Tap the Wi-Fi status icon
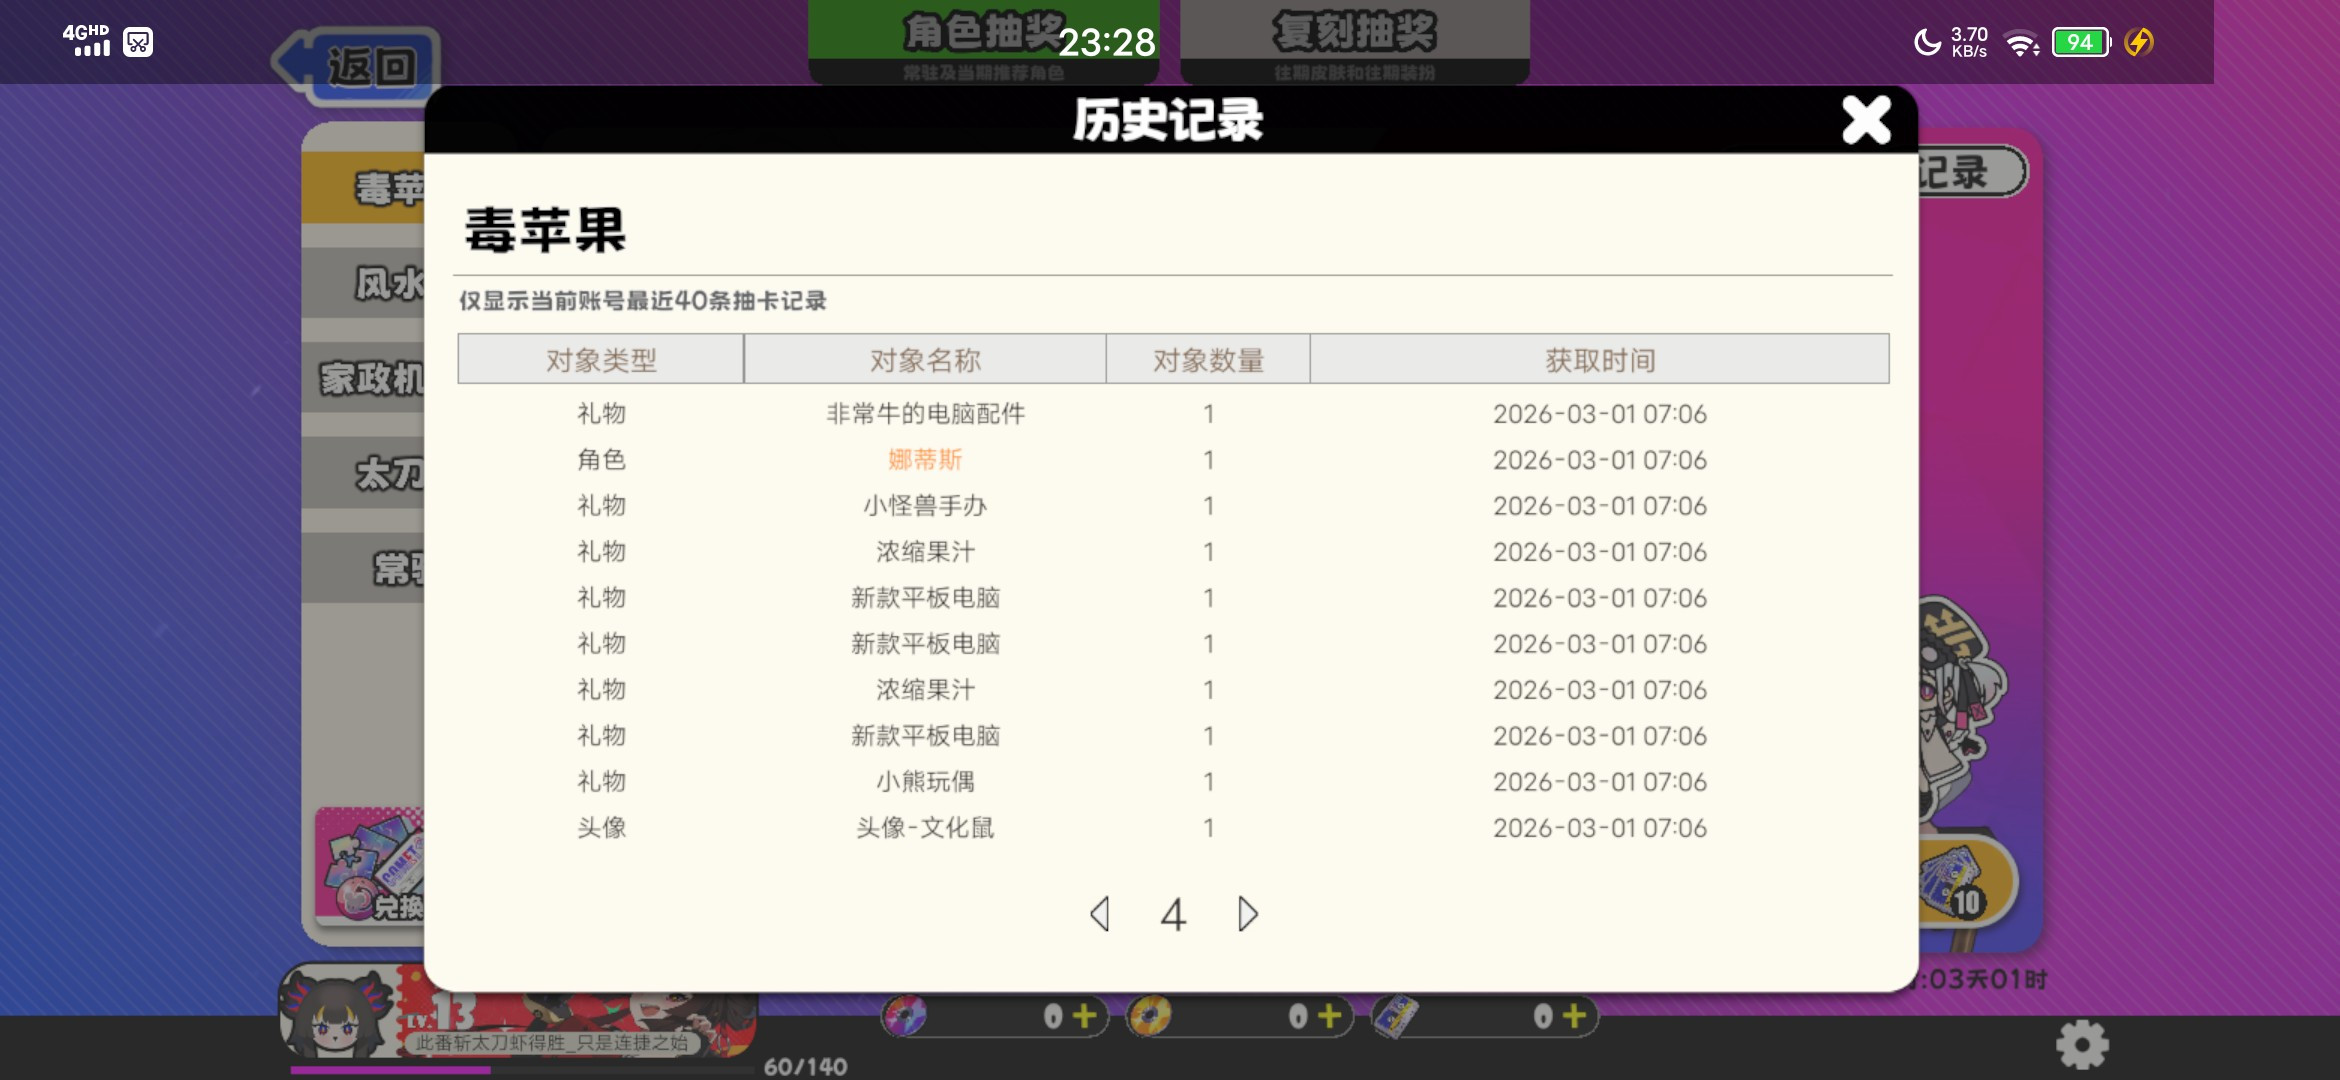Image resolution: width=2340 pixels, height=1080 pixels. (x=2022, y=44)
